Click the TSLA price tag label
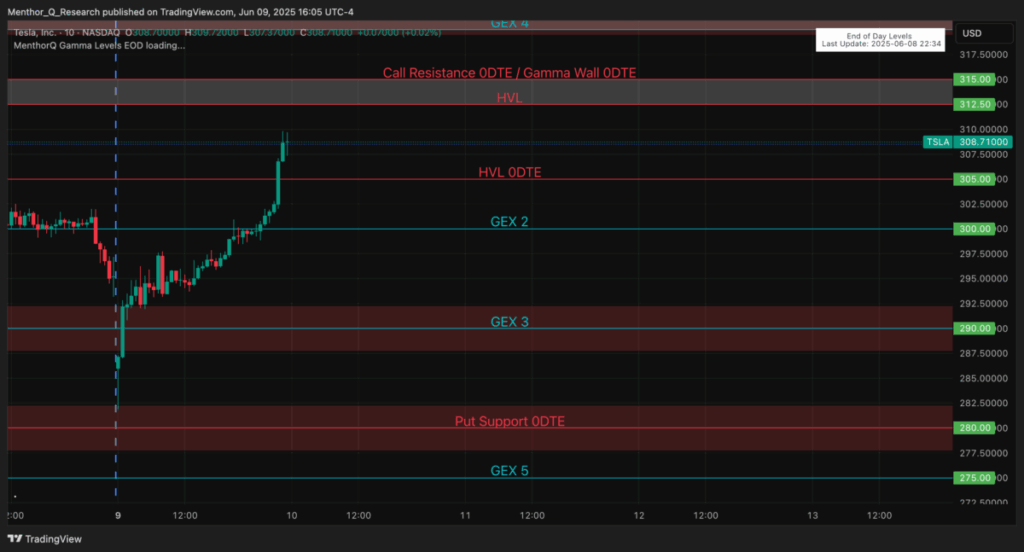 click(938, 142)
